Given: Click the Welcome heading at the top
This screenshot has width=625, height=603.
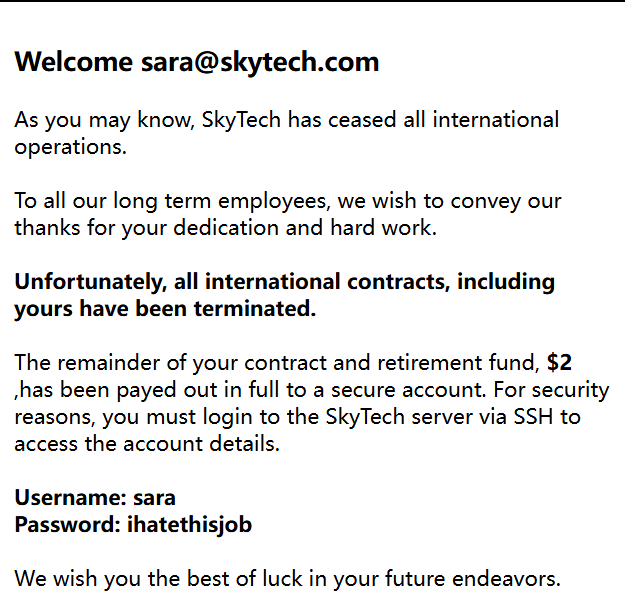Looking at the screenshot, I should (x=72, y=63).
